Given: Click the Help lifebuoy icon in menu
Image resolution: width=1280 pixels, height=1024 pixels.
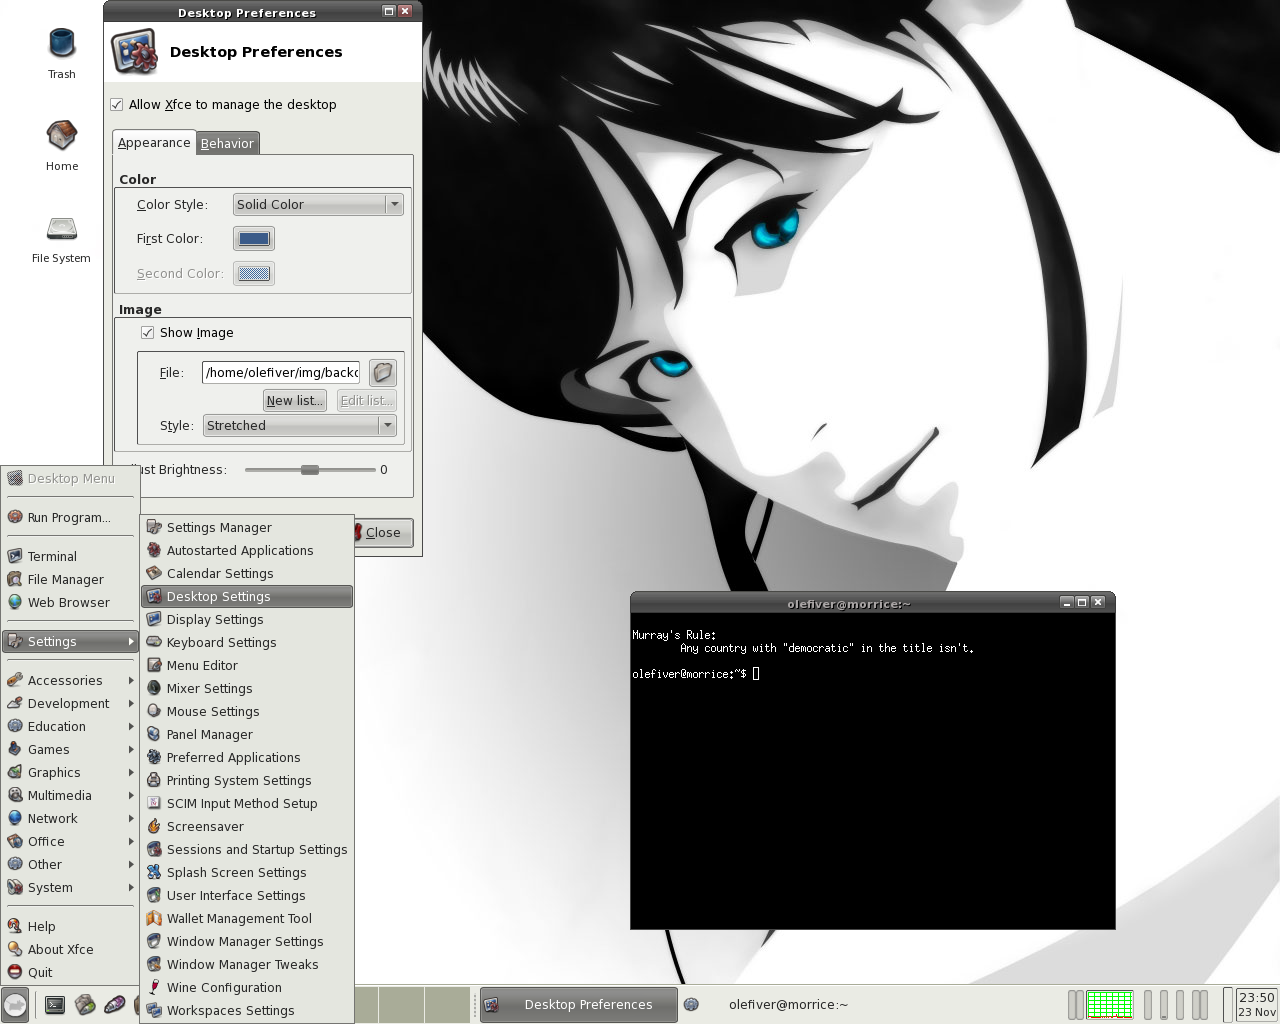Looking at the screenshot, I should tap(15, 926).
